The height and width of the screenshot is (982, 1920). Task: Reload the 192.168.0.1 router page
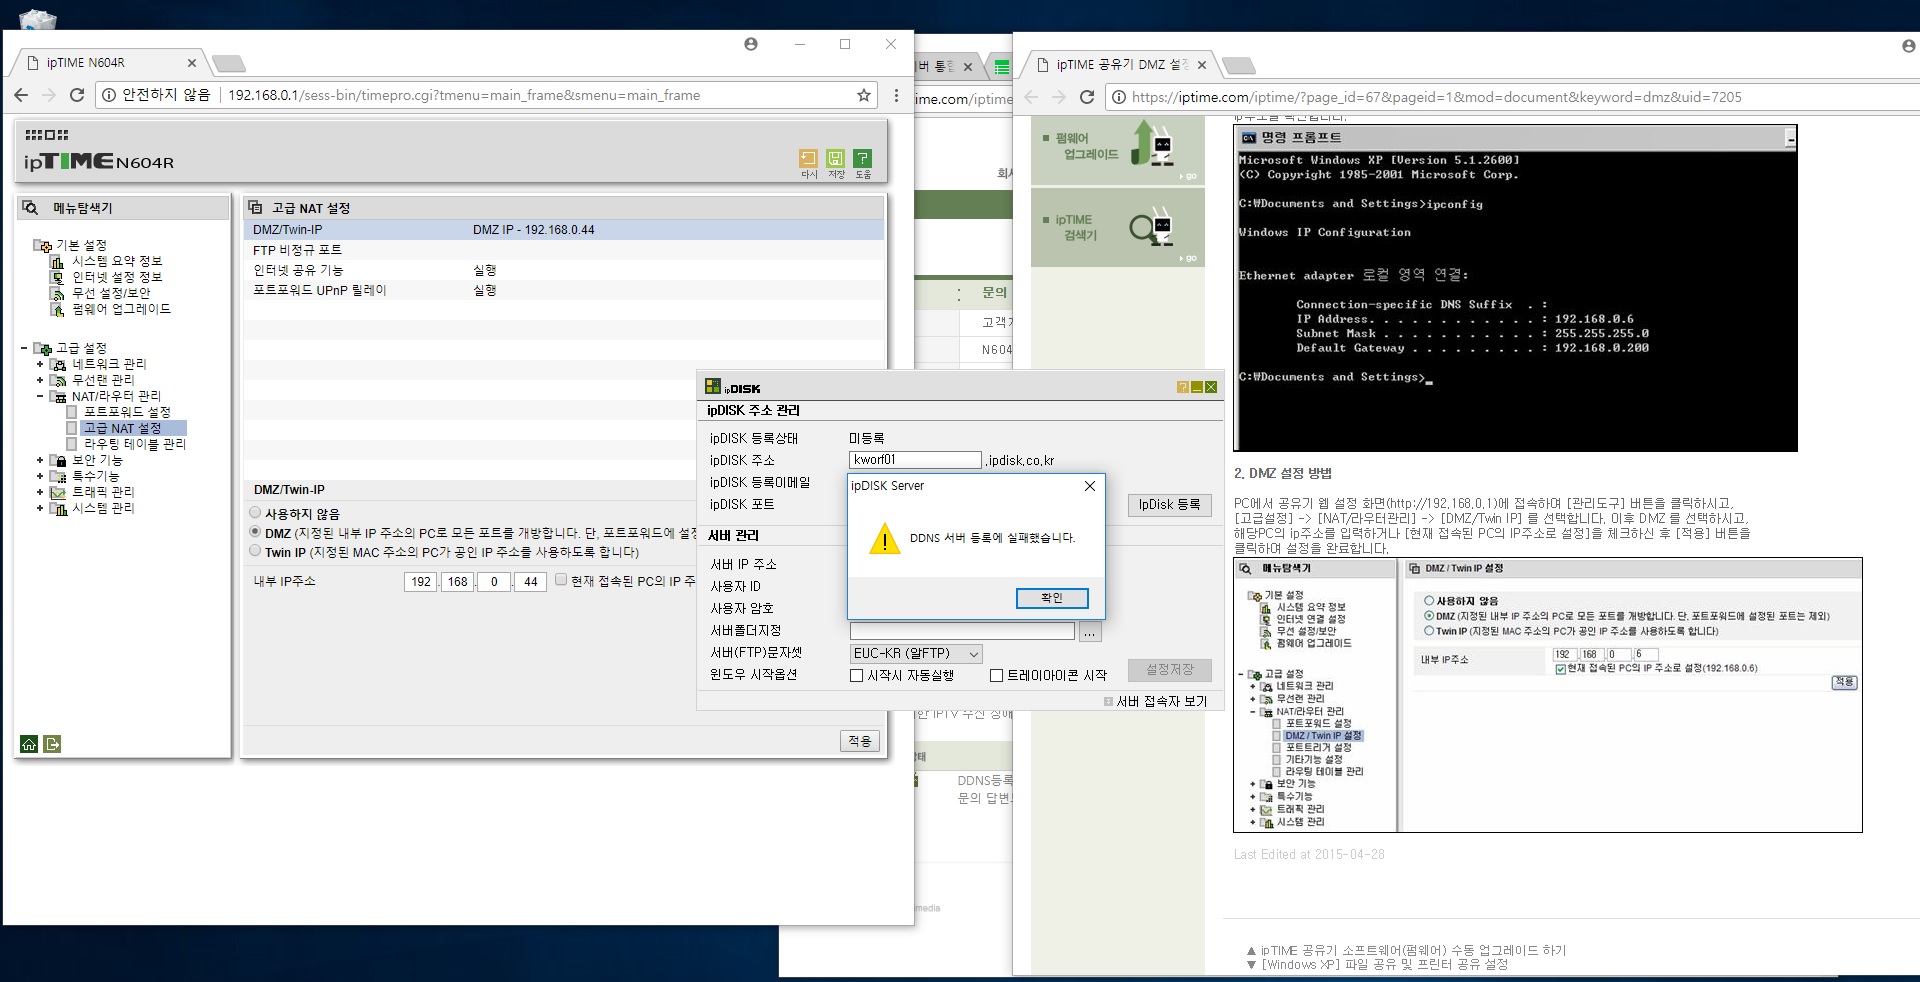click(x=77, y=95)
